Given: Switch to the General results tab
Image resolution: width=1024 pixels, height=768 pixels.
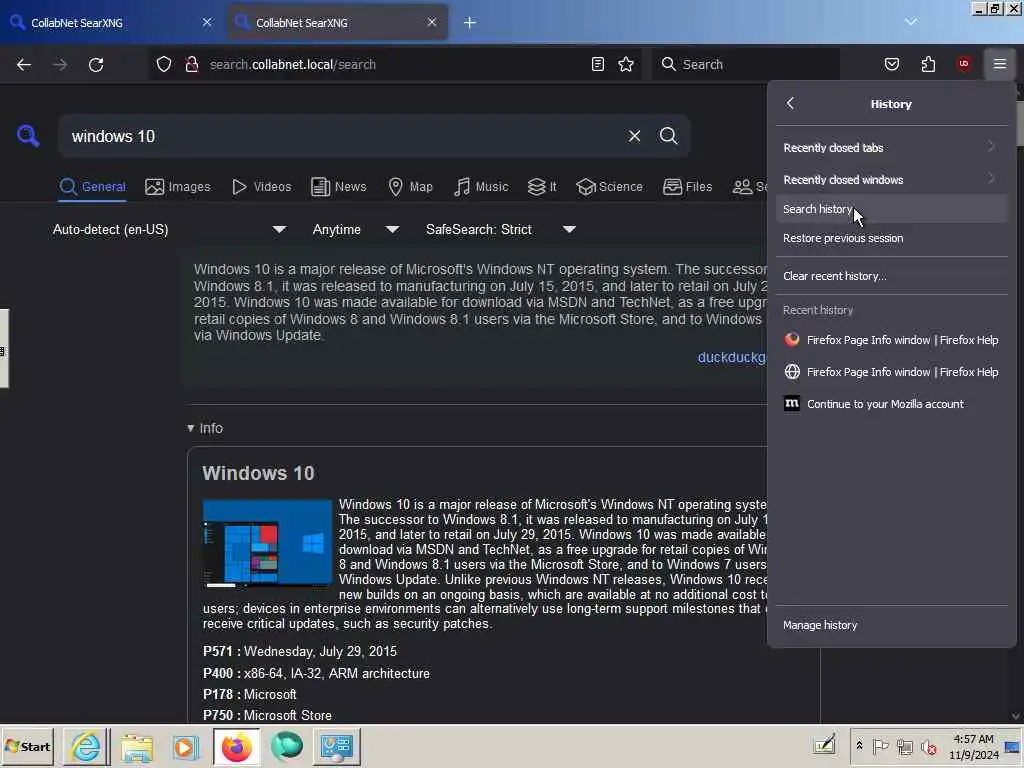Looking at the screenshot, I should click(x=92, y=187).
